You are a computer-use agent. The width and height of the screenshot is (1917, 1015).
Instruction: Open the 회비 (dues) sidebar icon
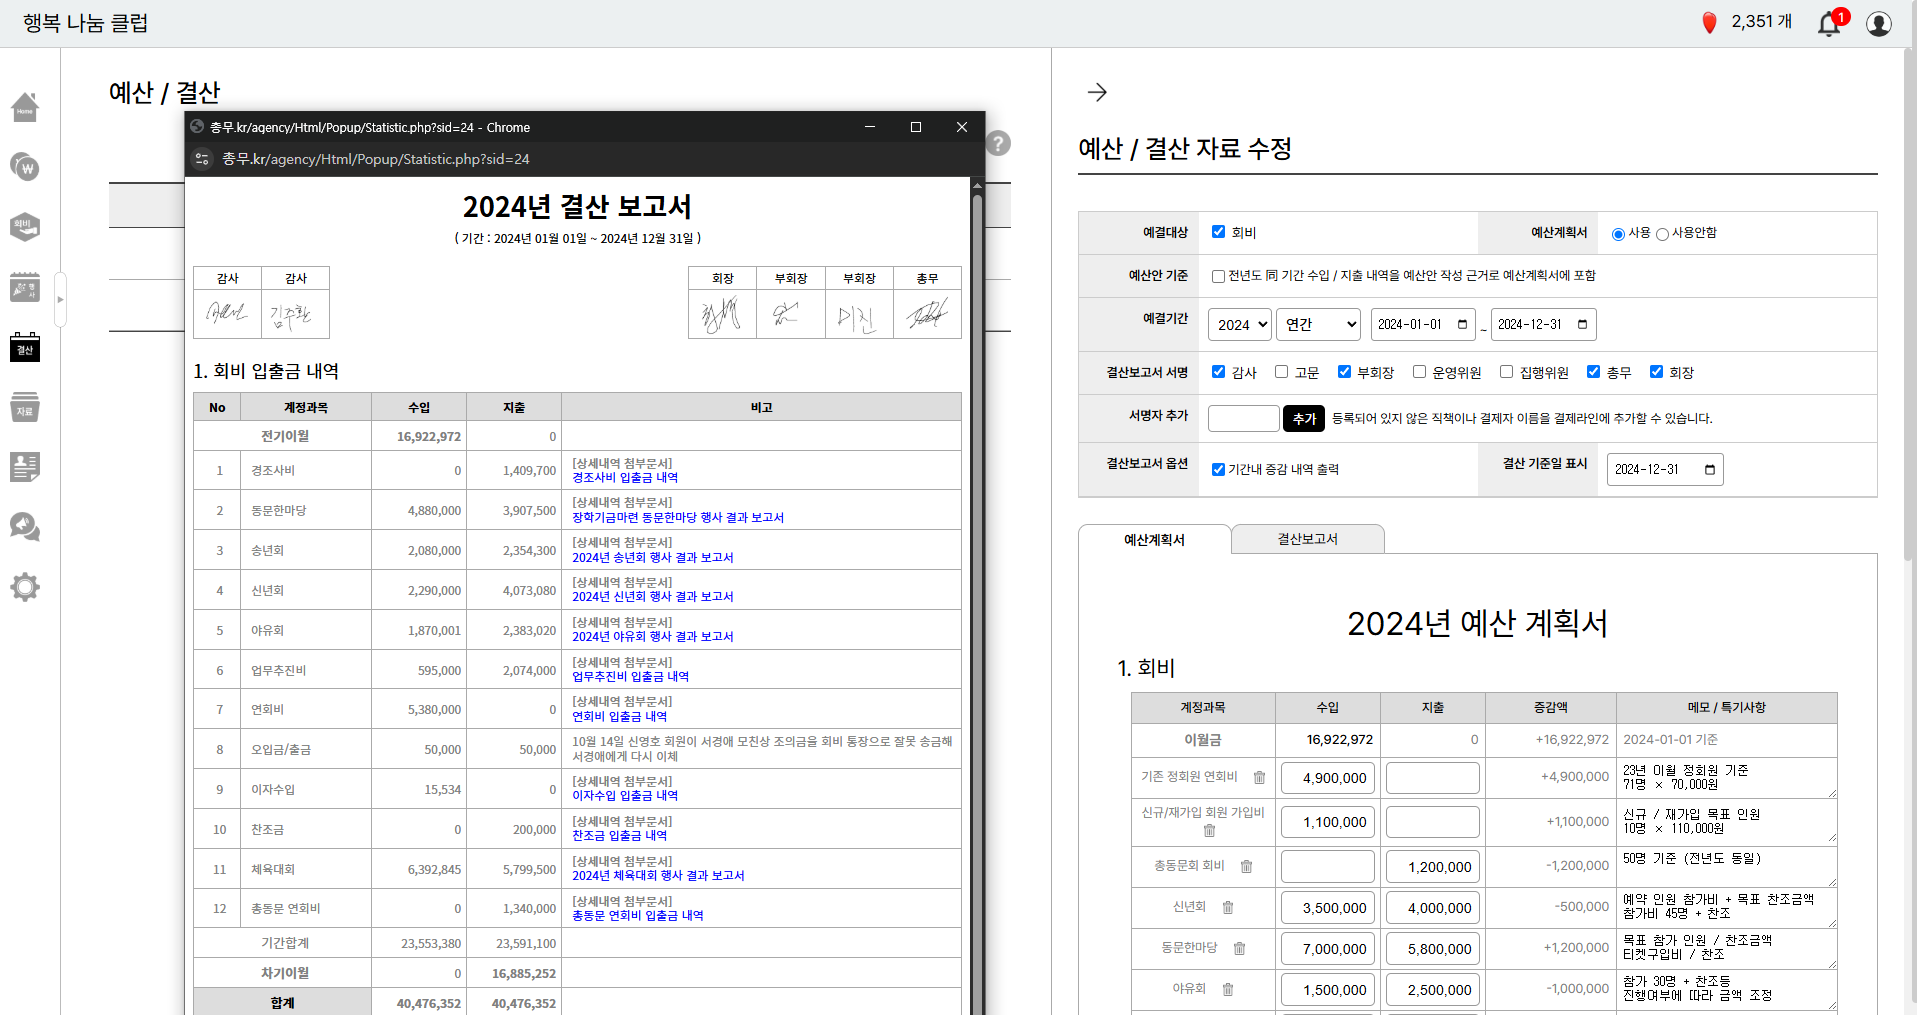25,227
